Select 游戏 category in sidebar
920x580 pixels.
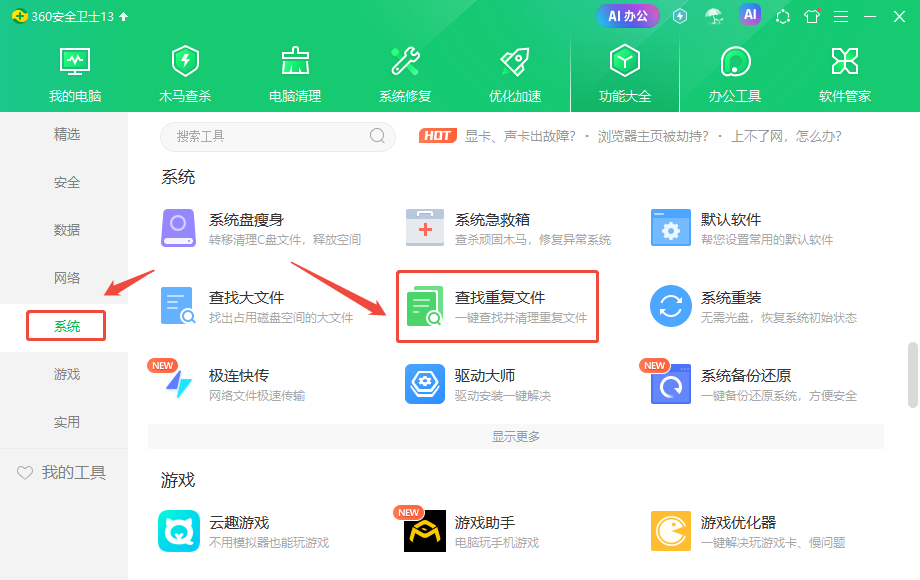point(67,374)
